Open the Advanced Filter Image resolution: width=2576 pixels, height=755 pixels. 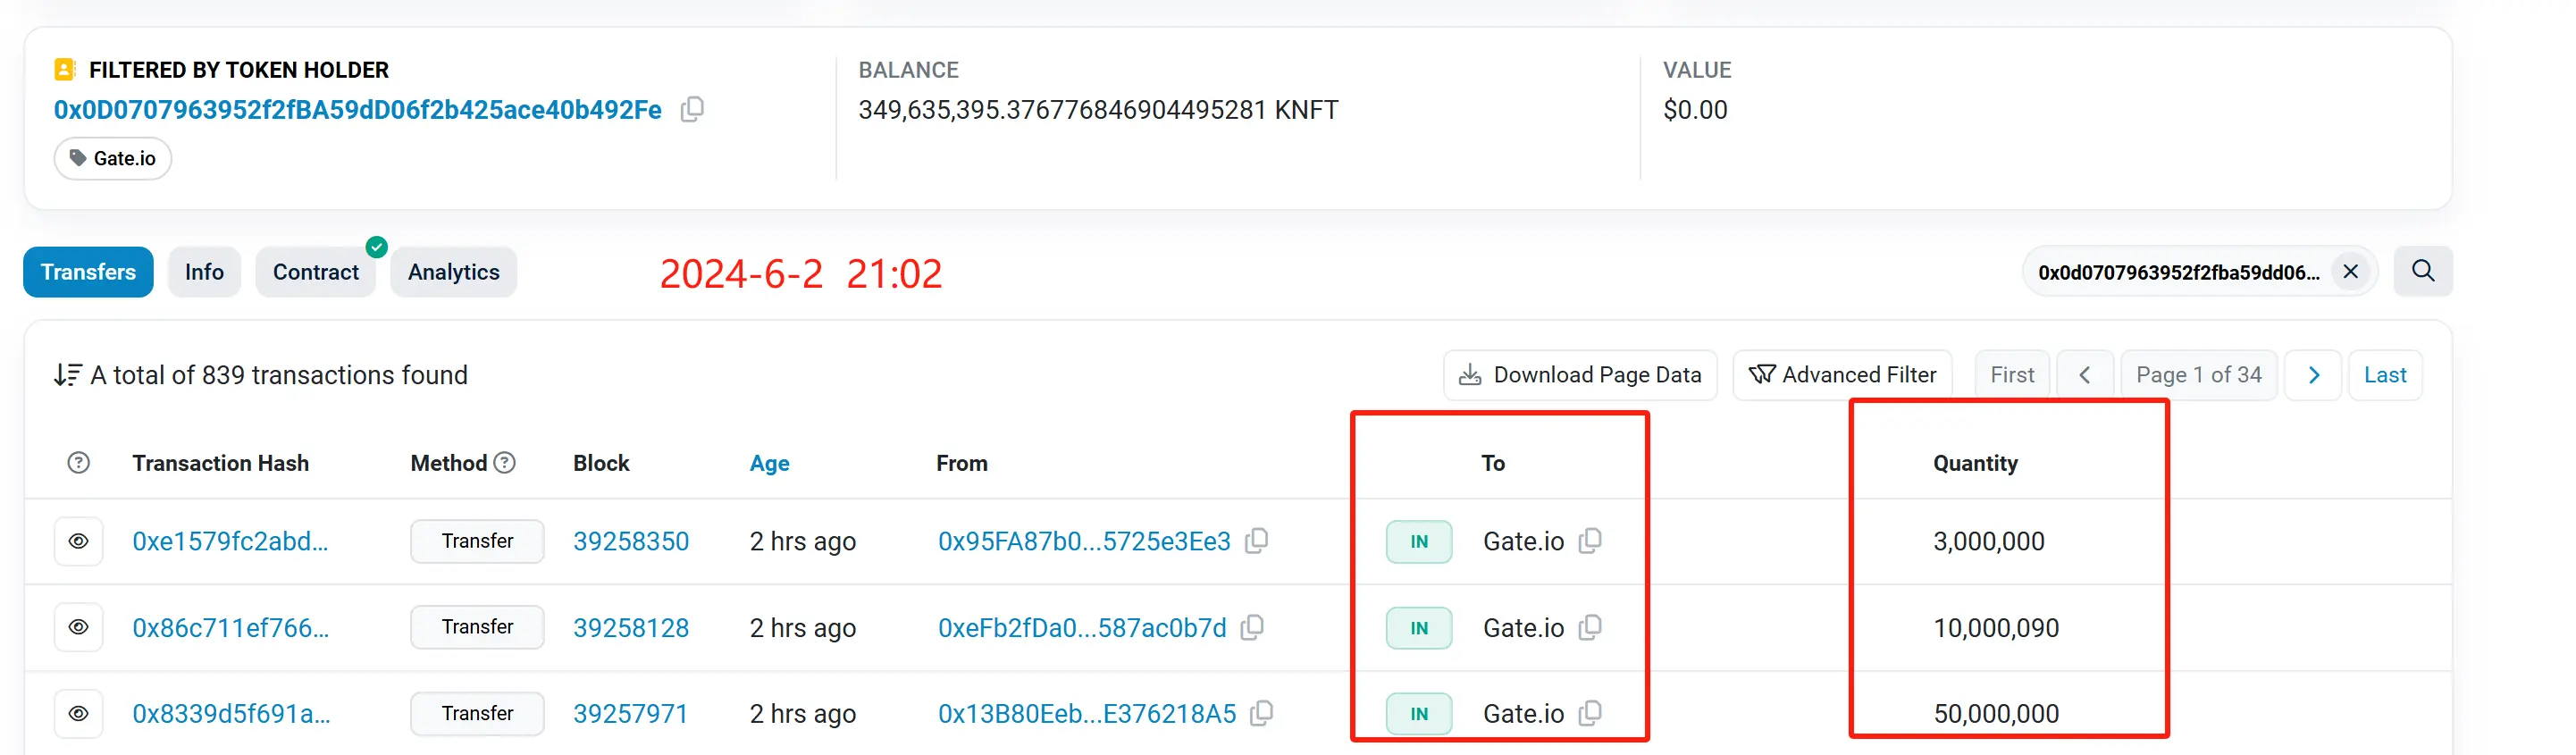click(x=1842, y=375)
